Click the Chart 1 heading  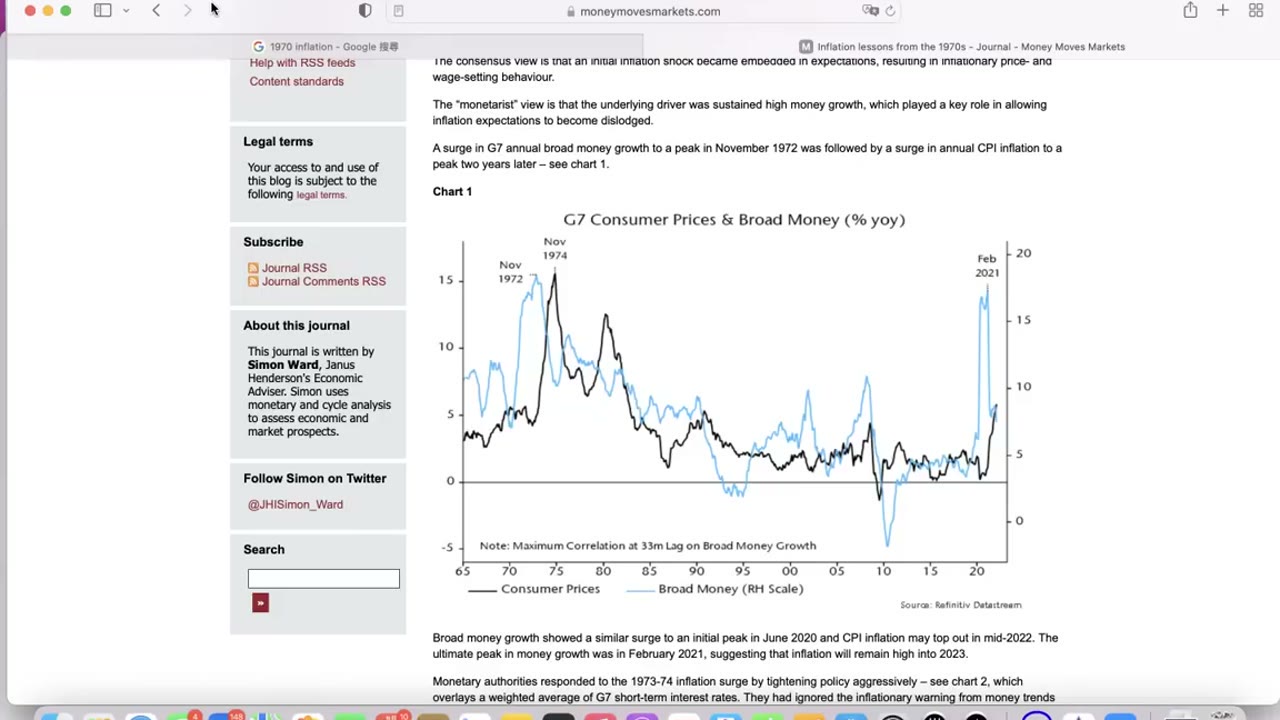452,192
